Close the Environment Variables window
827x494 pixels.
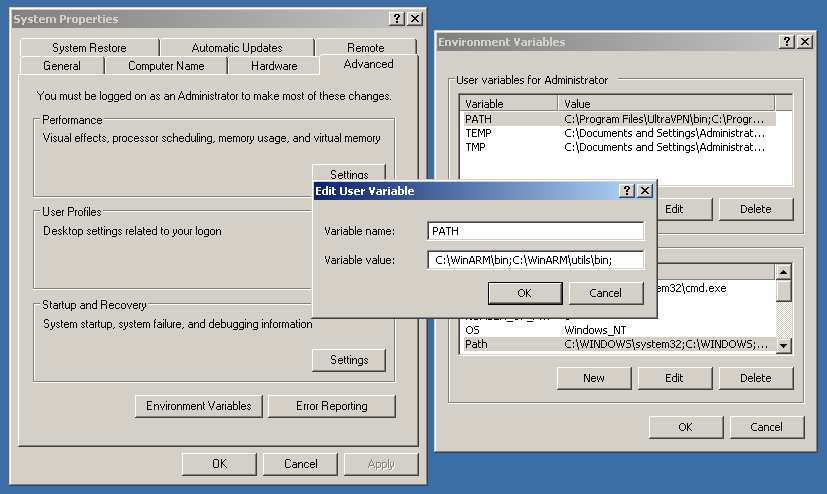point(805,42)
